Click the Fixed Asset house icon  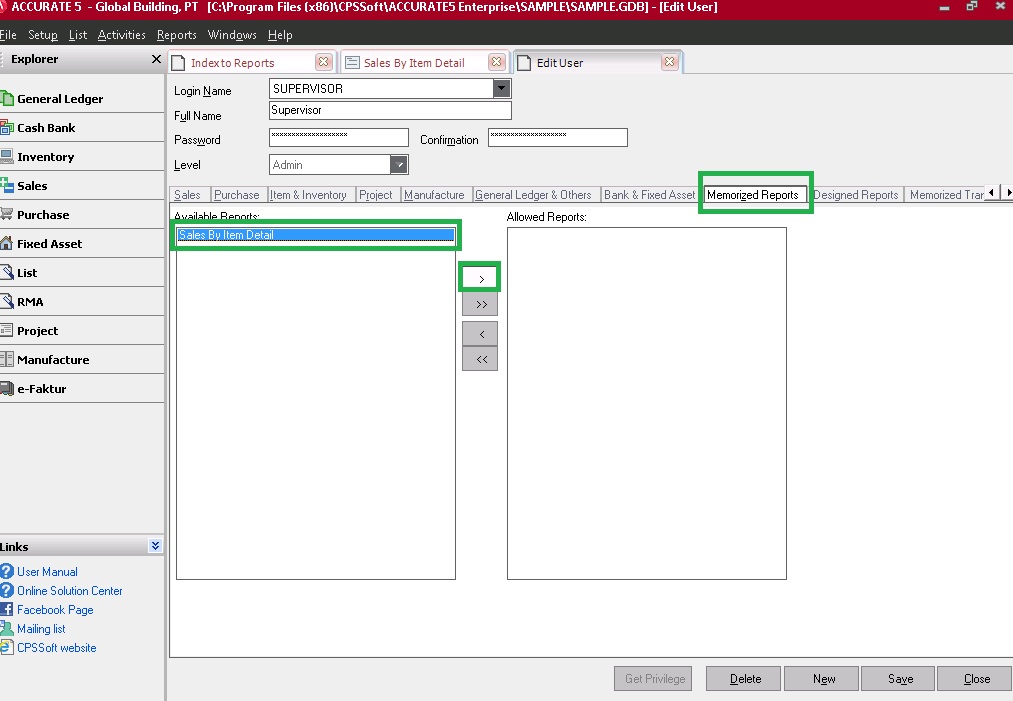click(7, 244)
